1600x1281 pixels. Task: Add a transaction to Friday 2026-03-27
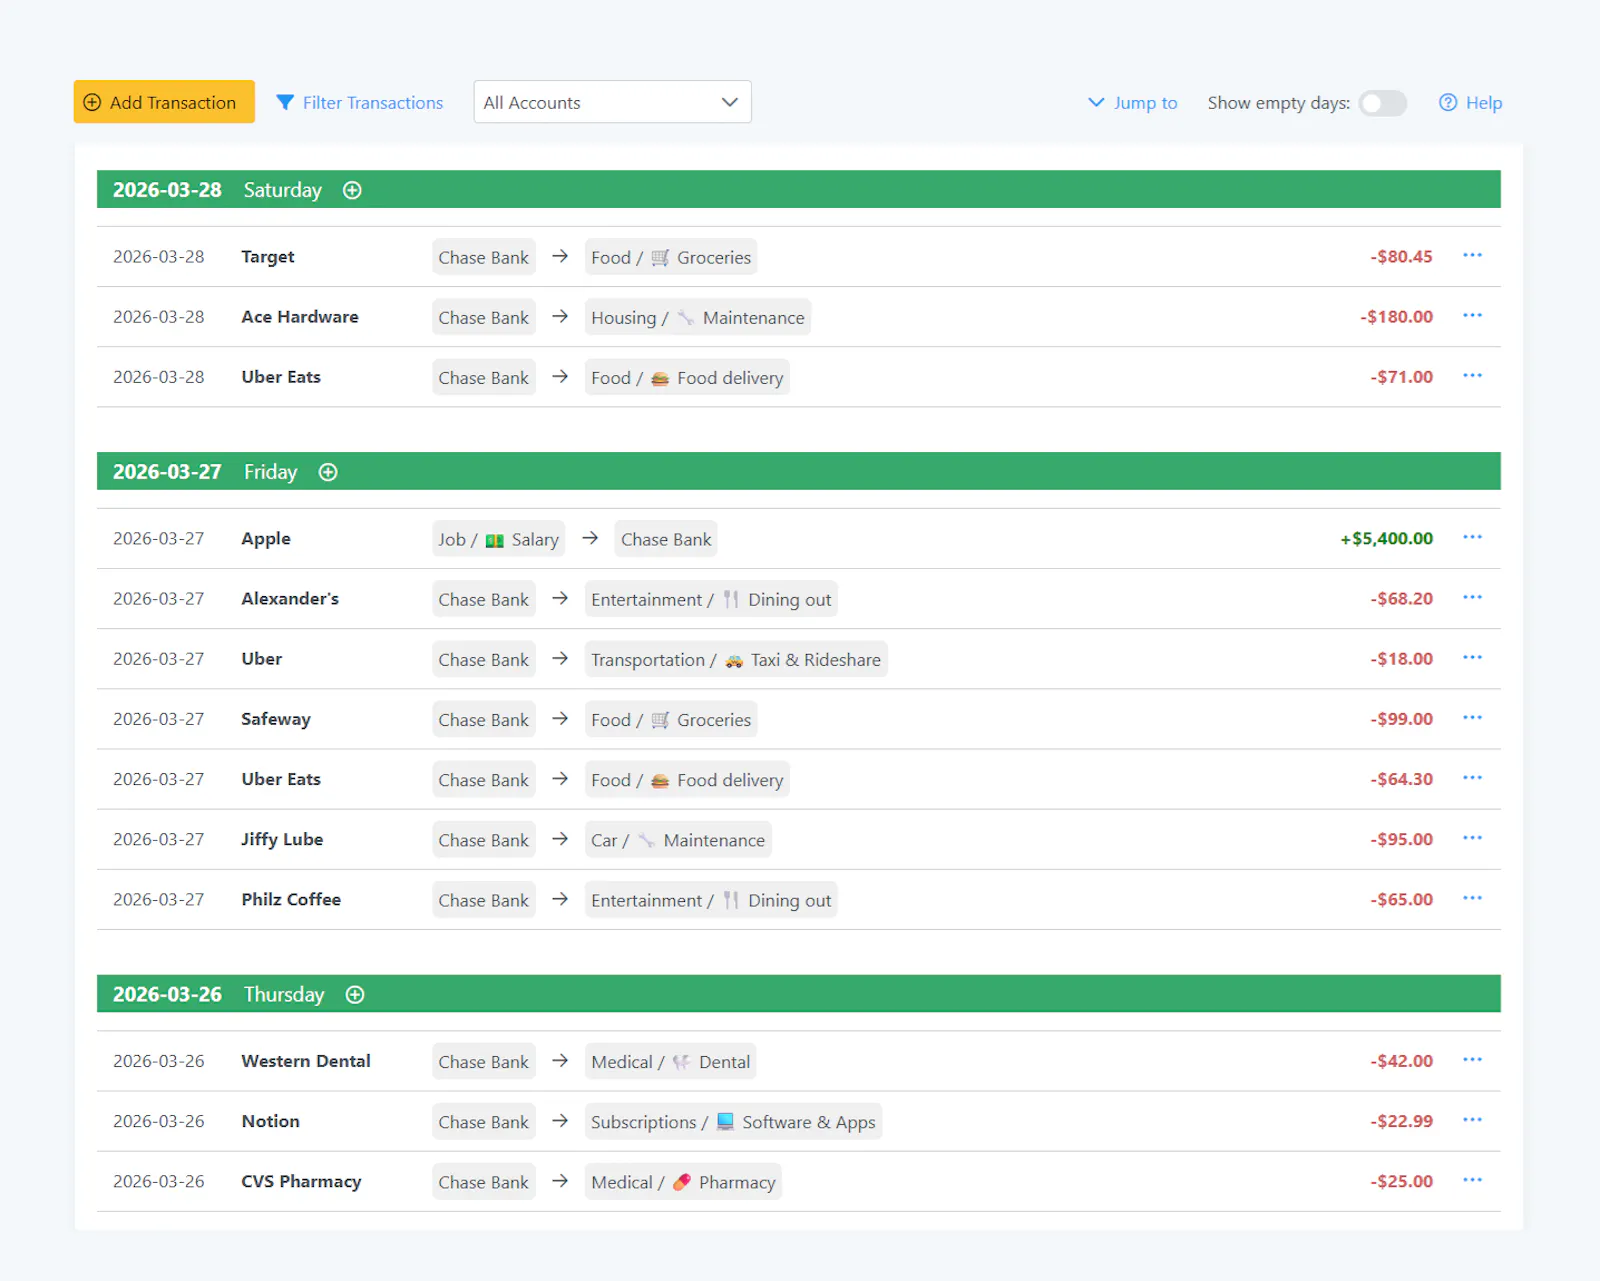(328, 472)
